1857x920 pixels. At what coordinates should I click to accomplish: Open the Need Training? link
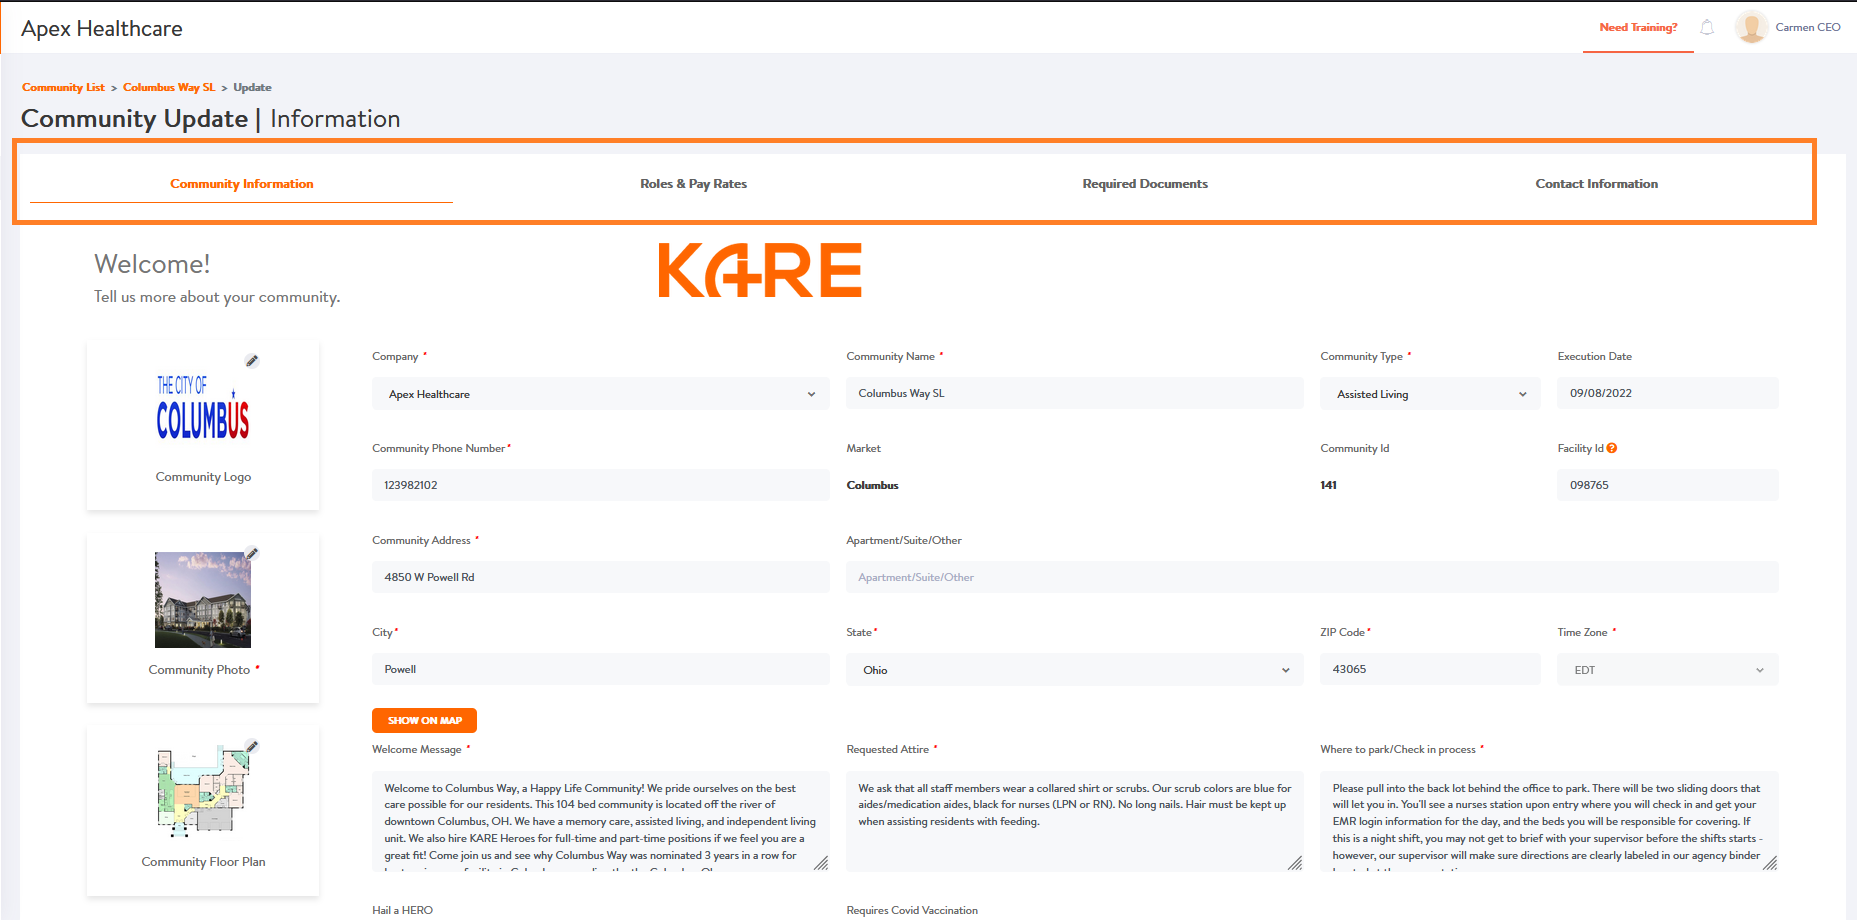1638,28
